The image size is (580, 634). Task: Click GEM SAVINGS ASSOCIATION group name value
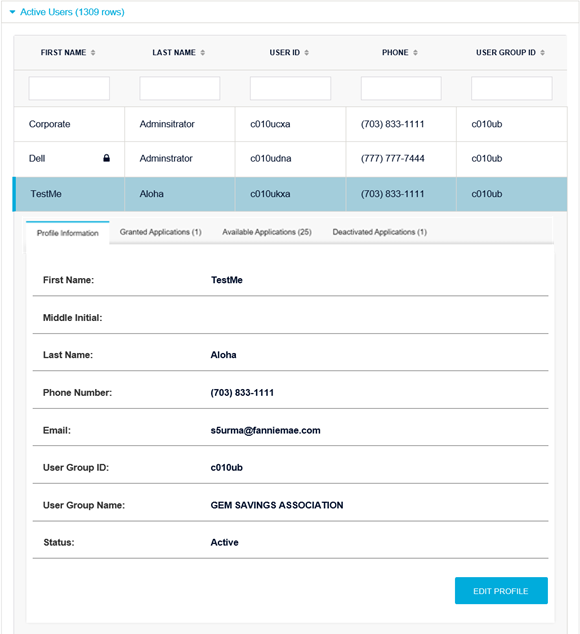(277, 505)
